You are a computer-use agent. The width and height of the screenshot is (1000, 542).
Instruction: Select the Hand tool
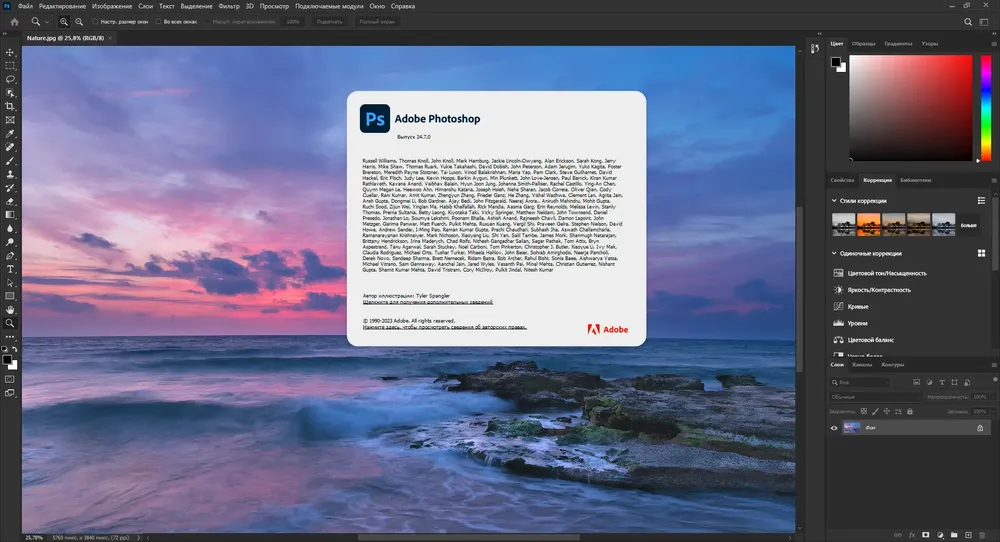tap(10, 310)
